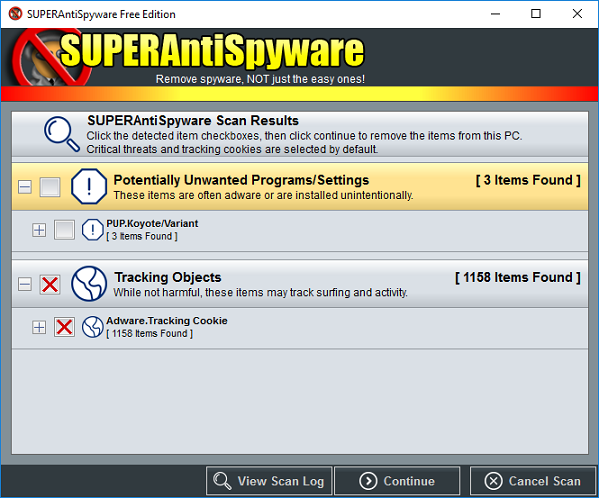Click the Tracking Objects globe icon

tap(89, 284)
